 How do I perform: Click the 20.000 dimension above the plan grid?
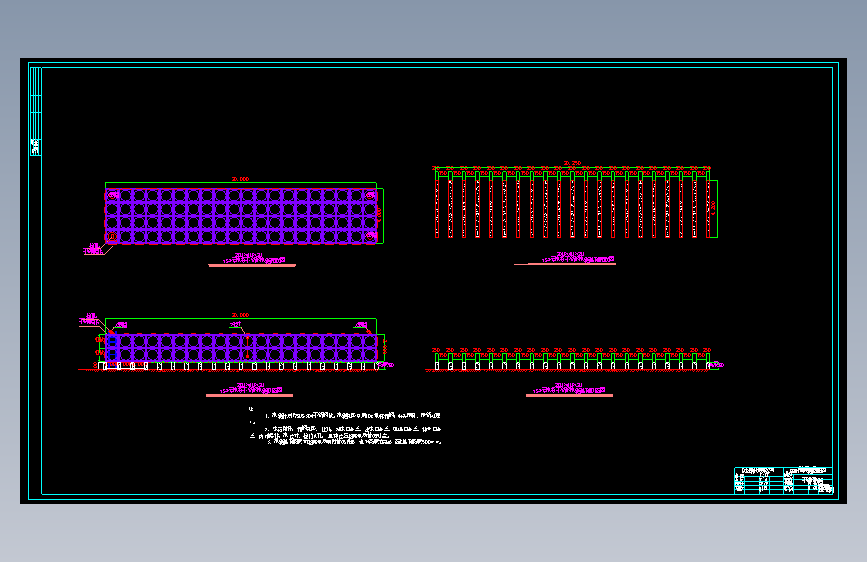241,179
